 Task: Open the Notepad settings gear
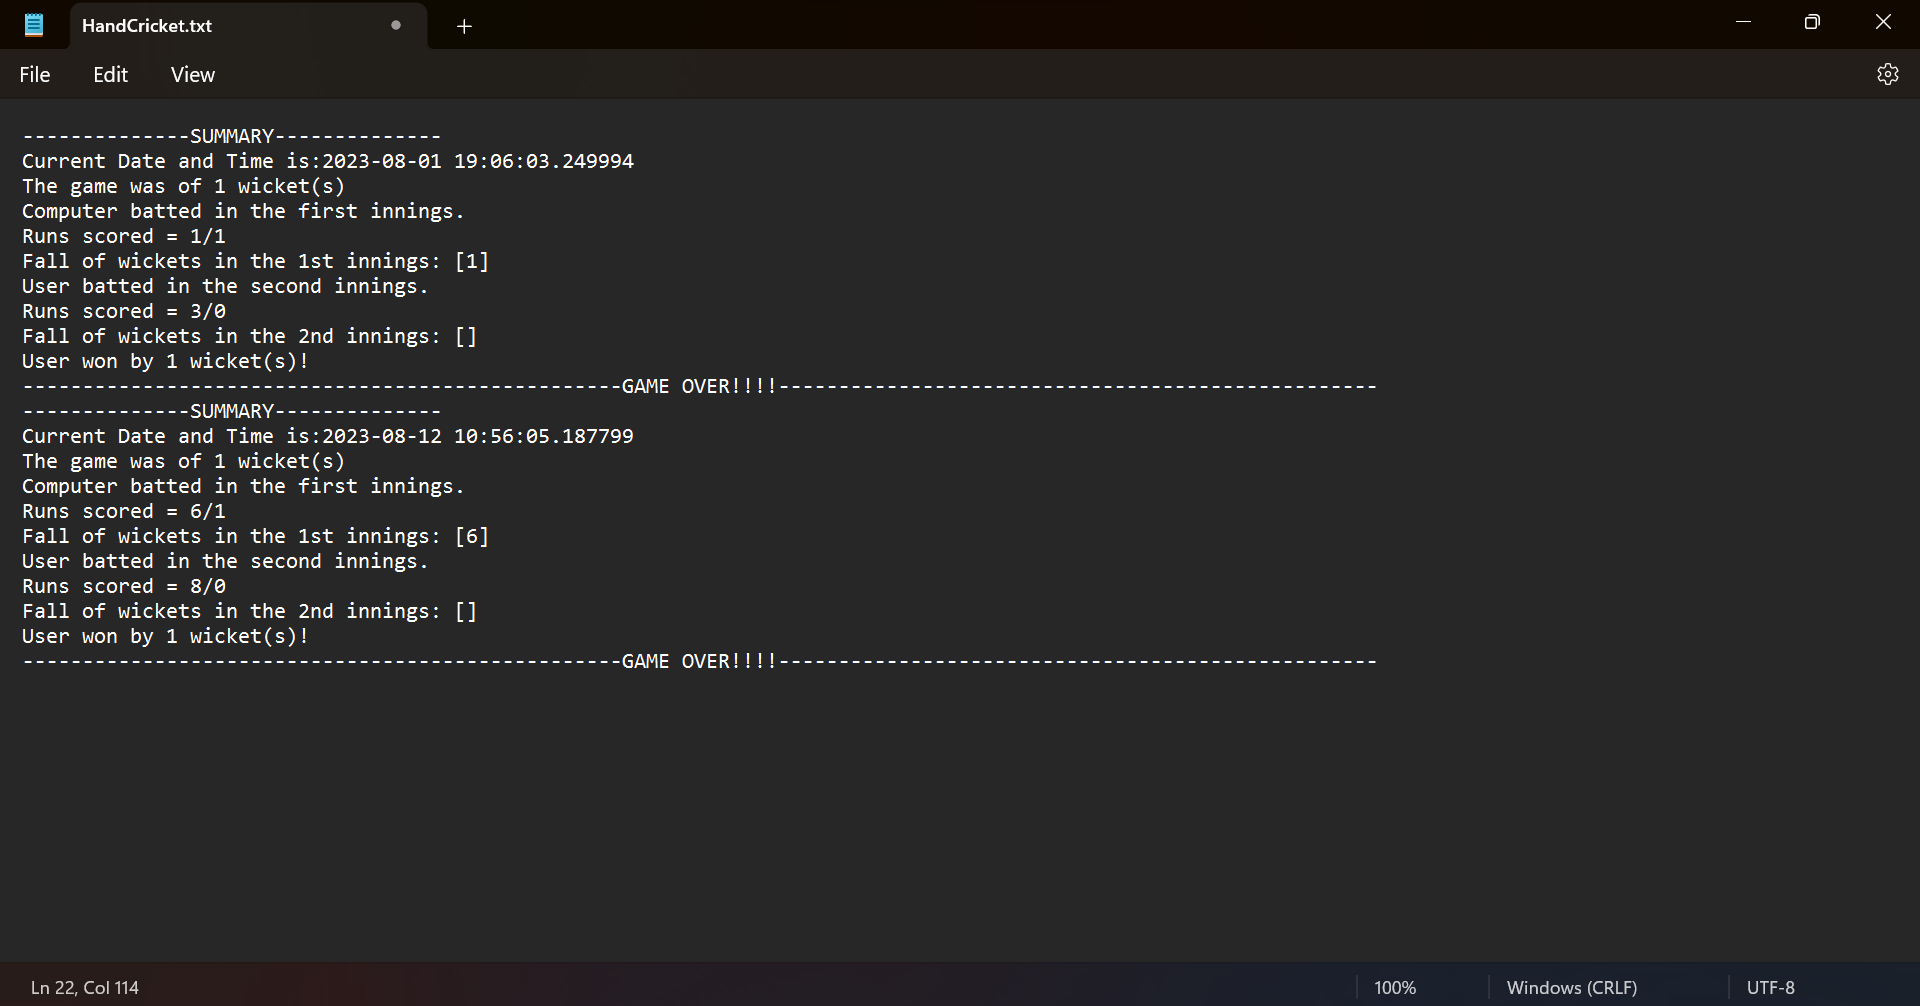coord(1887,74)
